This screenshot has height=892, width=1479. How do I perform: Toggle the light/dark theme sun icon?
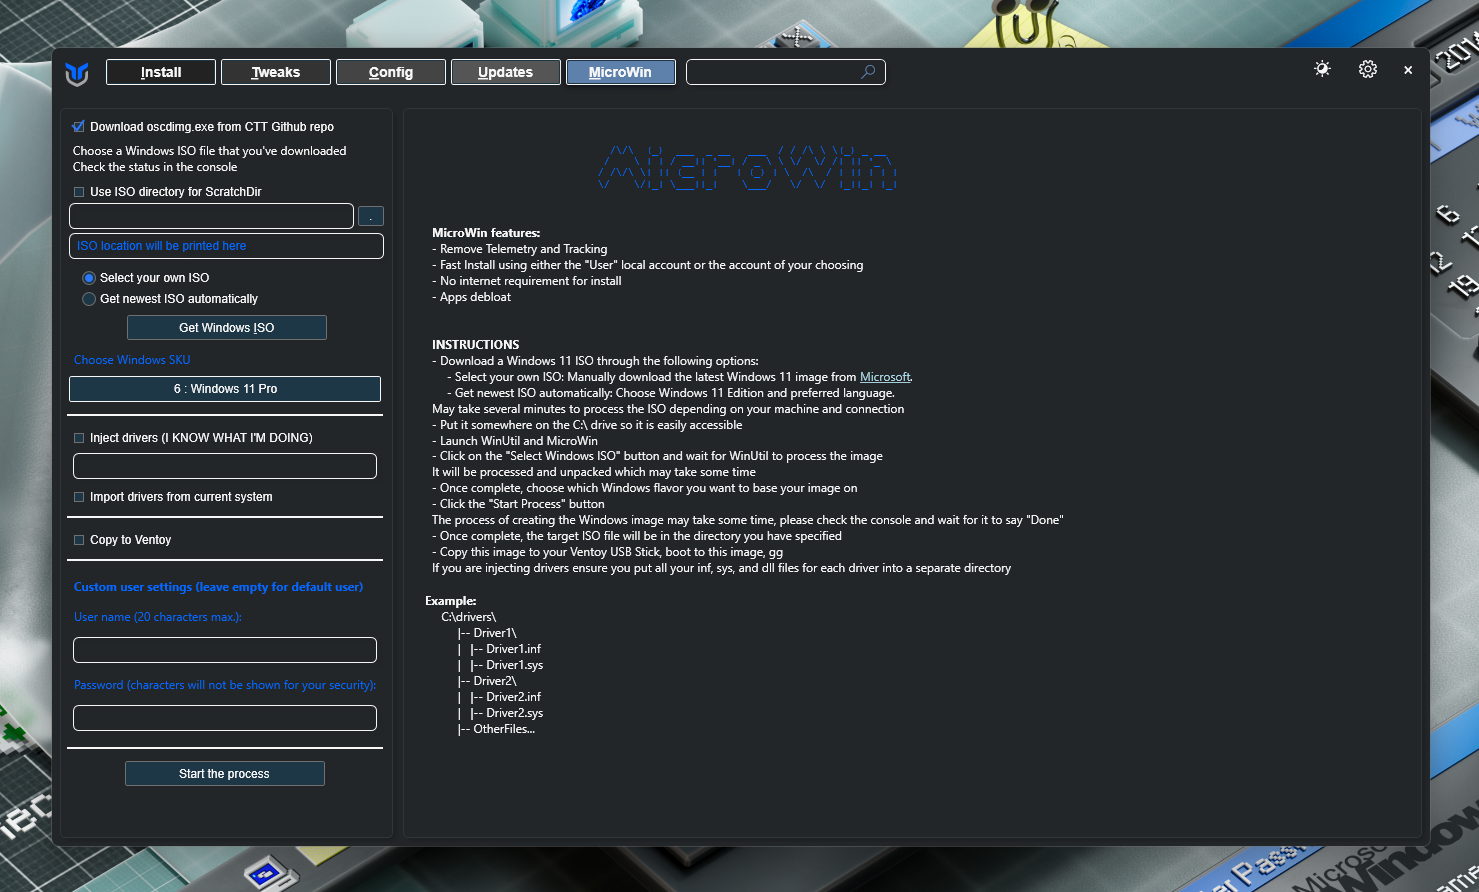coord(1322,69)
